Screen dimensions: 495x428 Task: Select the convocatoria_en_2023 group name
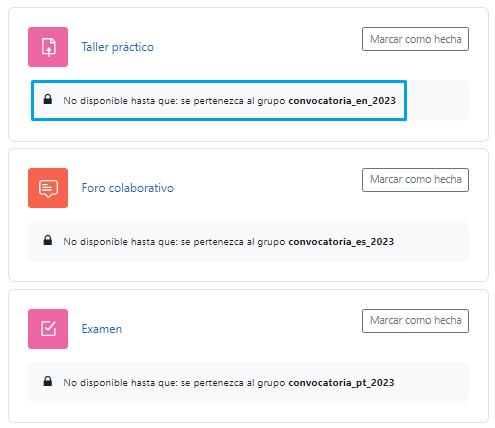342,101
